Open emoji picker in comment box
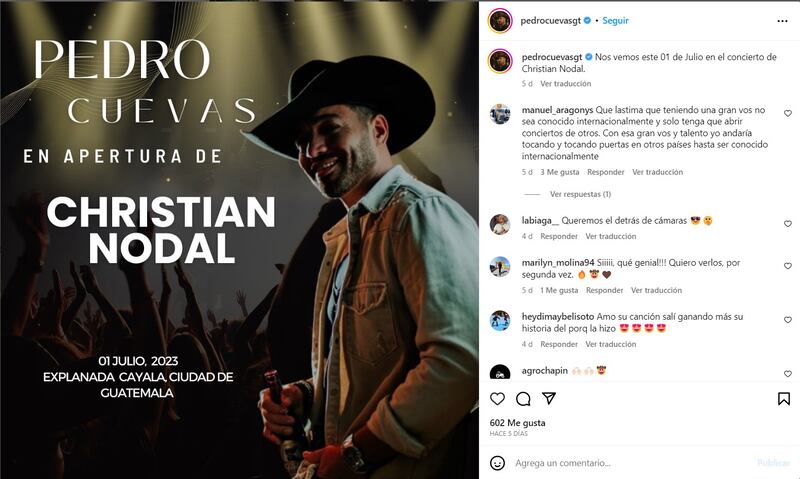 (497, 463)
